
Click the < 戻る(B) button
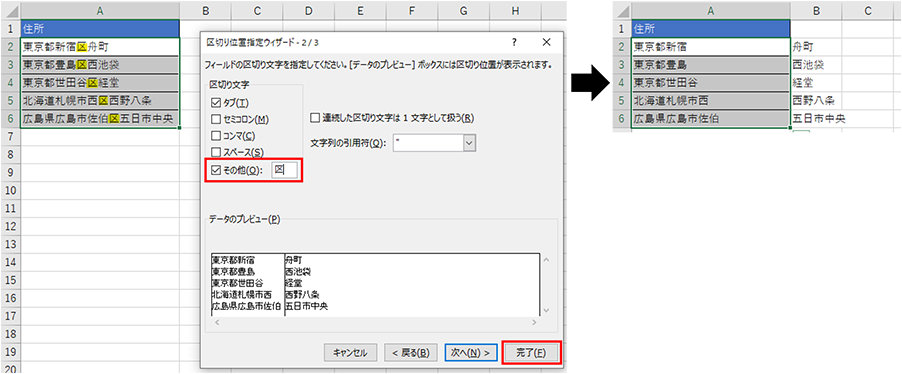411,353
